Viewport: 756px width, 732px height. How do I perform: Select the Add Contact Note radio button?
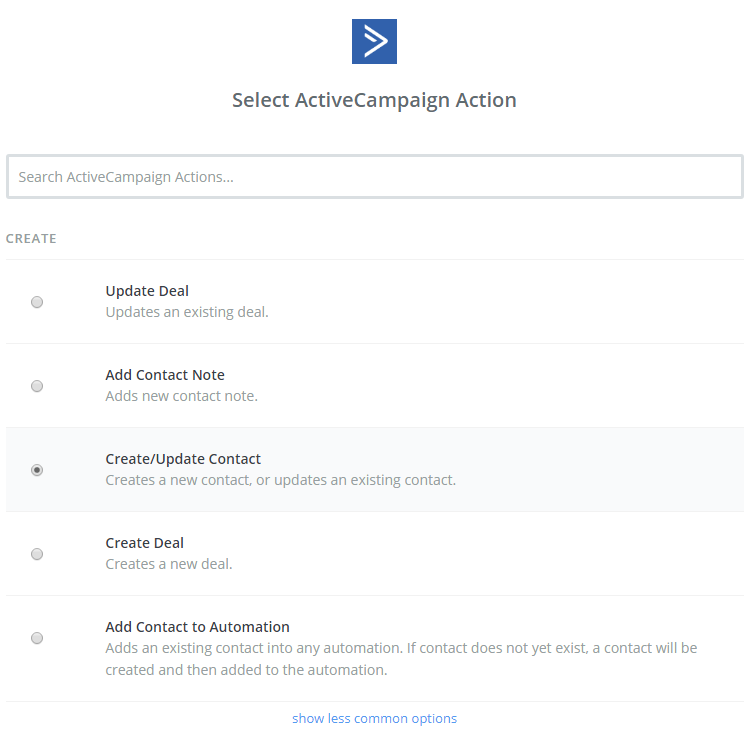pyautogui.click(x=37, y=386)
